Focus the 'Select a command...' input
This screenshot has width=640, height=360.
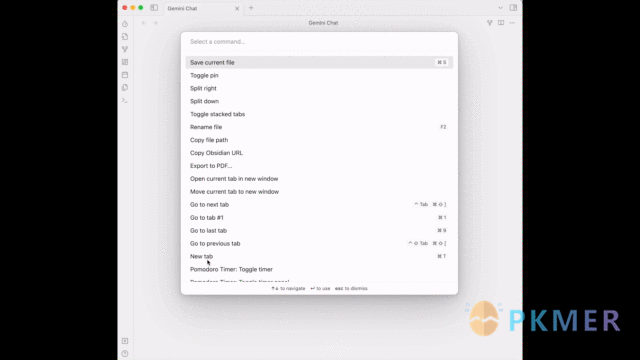pos(319,42)
